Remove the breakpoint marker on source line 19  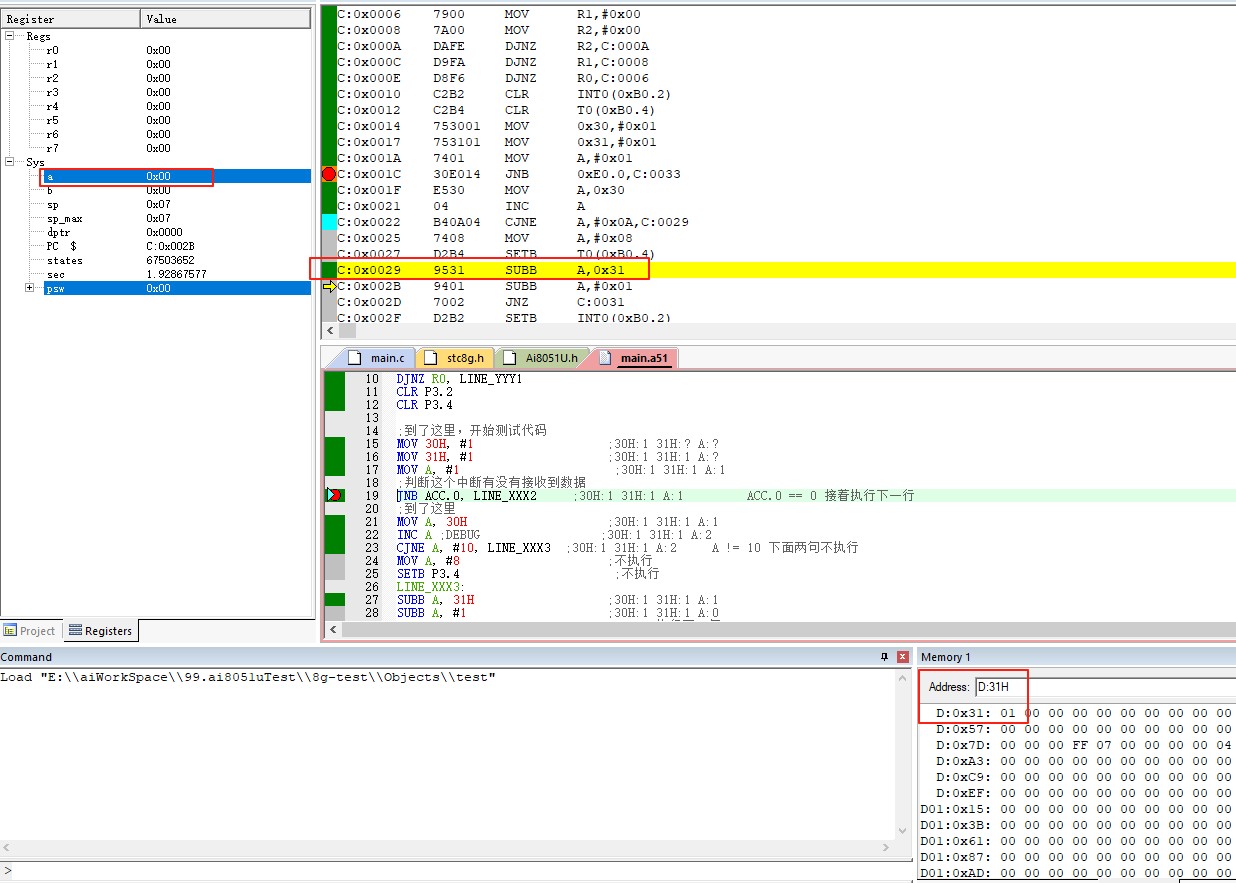pos(335,495)
